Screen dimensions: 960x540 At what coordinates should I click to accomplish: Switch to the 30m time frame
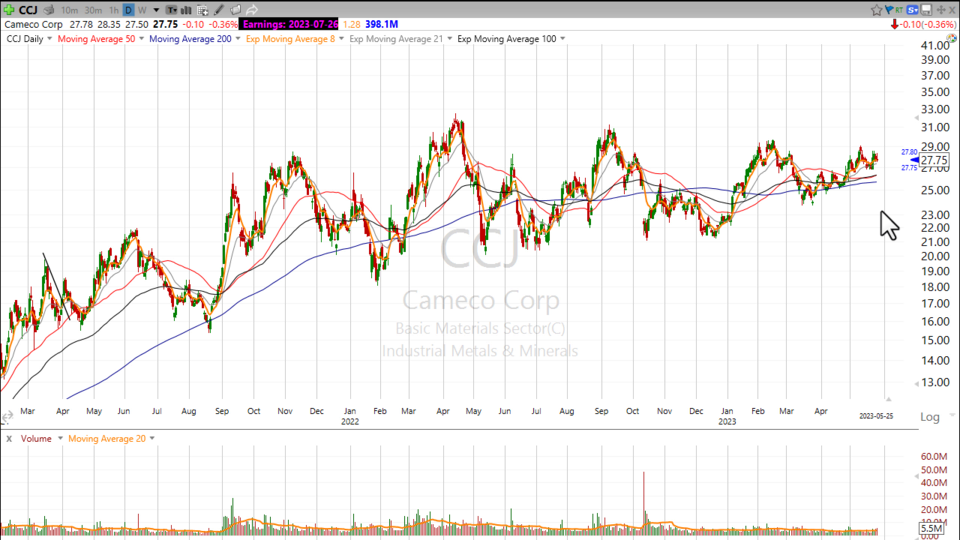(93, 10)
